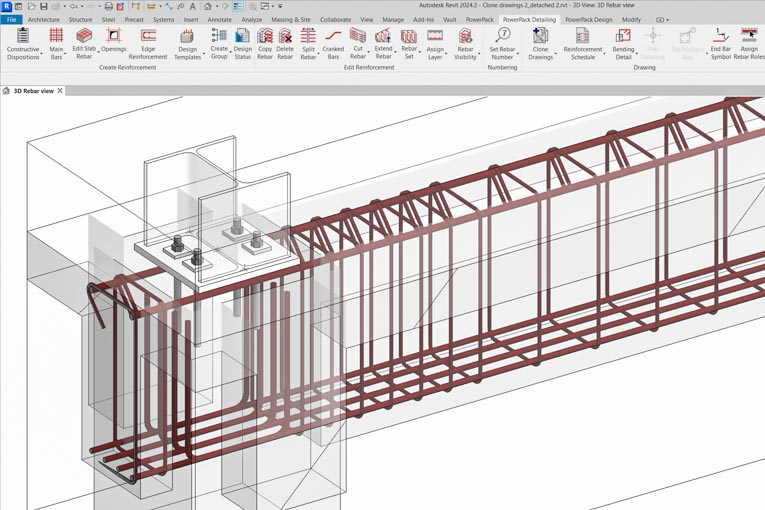Screen dimensions: 765x510
Task: Open the Assign Layer dropdown arrow
Action: pyautogui.click(x=446, y=53)
